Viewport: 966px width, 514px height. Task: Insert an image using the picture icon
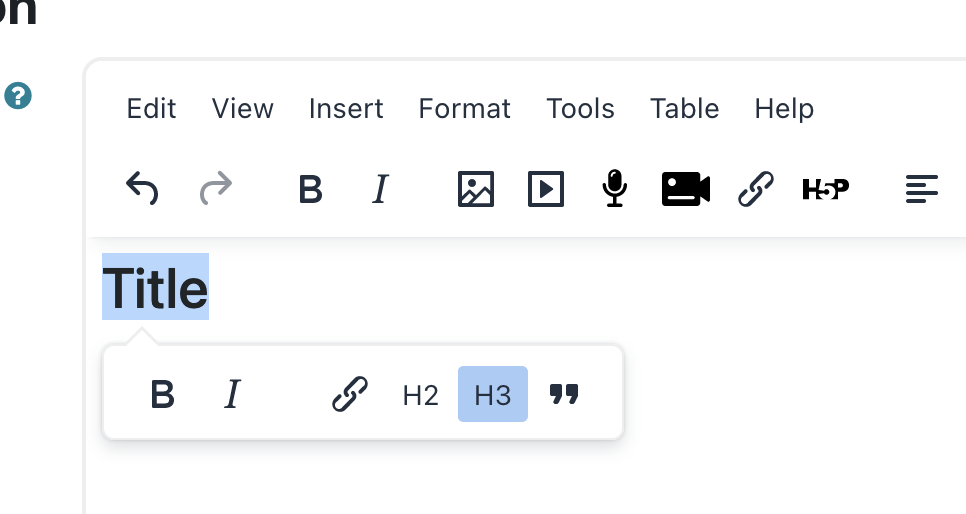[x=476, y=189]
